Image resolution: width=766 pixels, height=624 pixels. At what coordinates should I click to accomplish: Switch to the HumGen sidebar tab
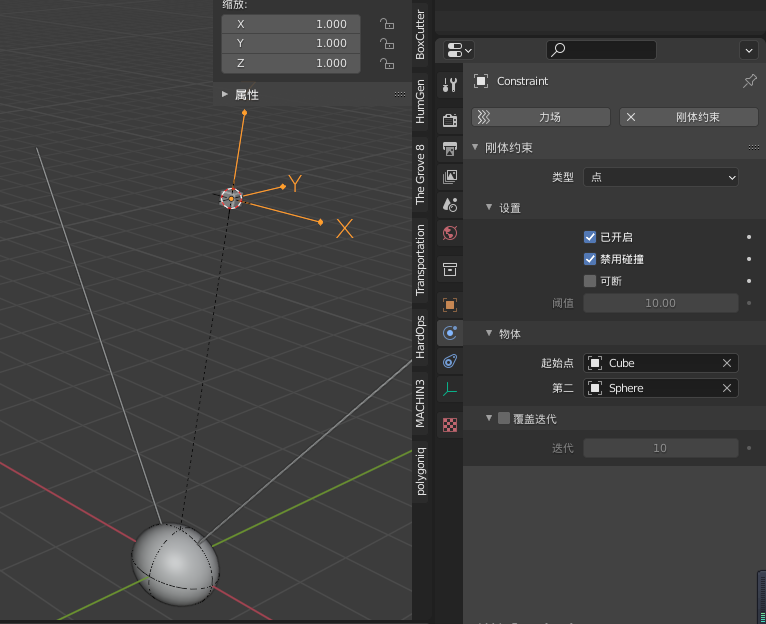coord(420,102)
